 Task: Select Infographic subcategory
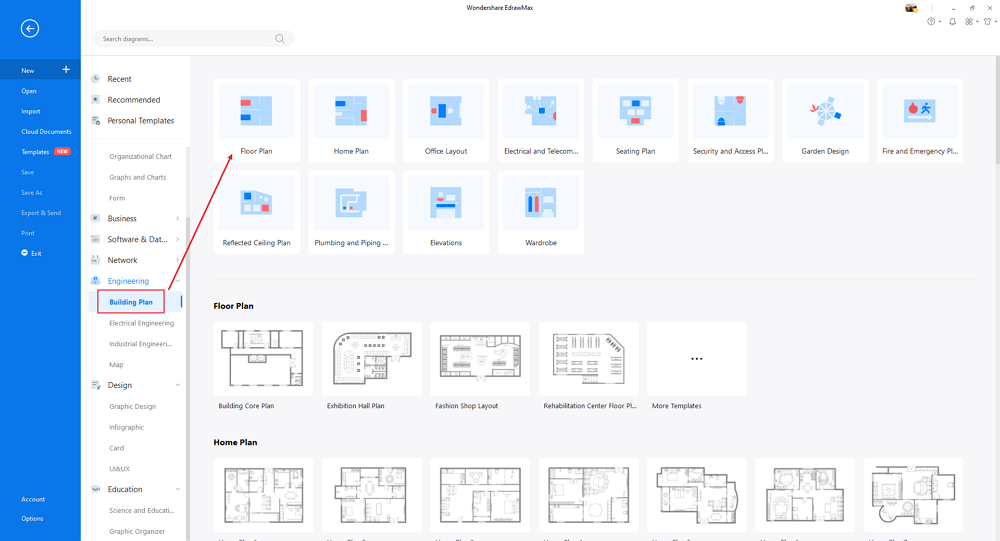126,427
